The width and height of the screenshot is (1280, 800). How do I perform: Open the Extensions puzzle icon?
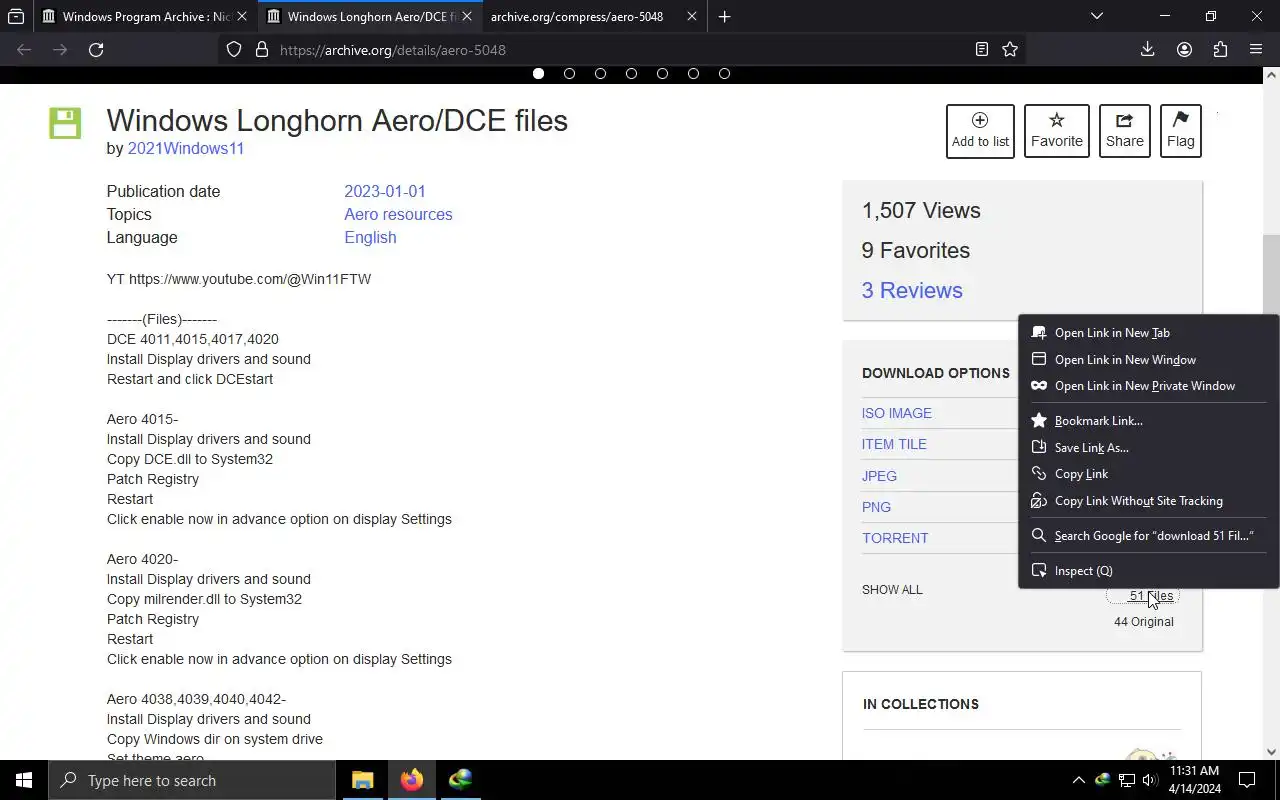click(x=1220, y=49)
